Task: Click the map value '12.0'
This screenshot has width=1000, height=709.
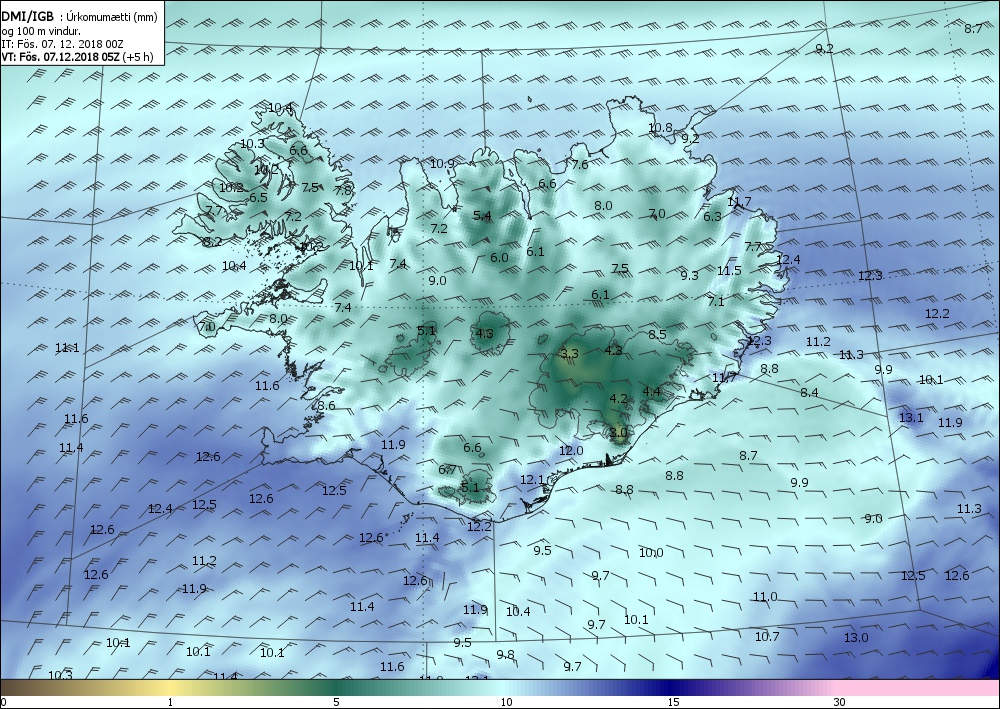Action: (x=571, y=450)
